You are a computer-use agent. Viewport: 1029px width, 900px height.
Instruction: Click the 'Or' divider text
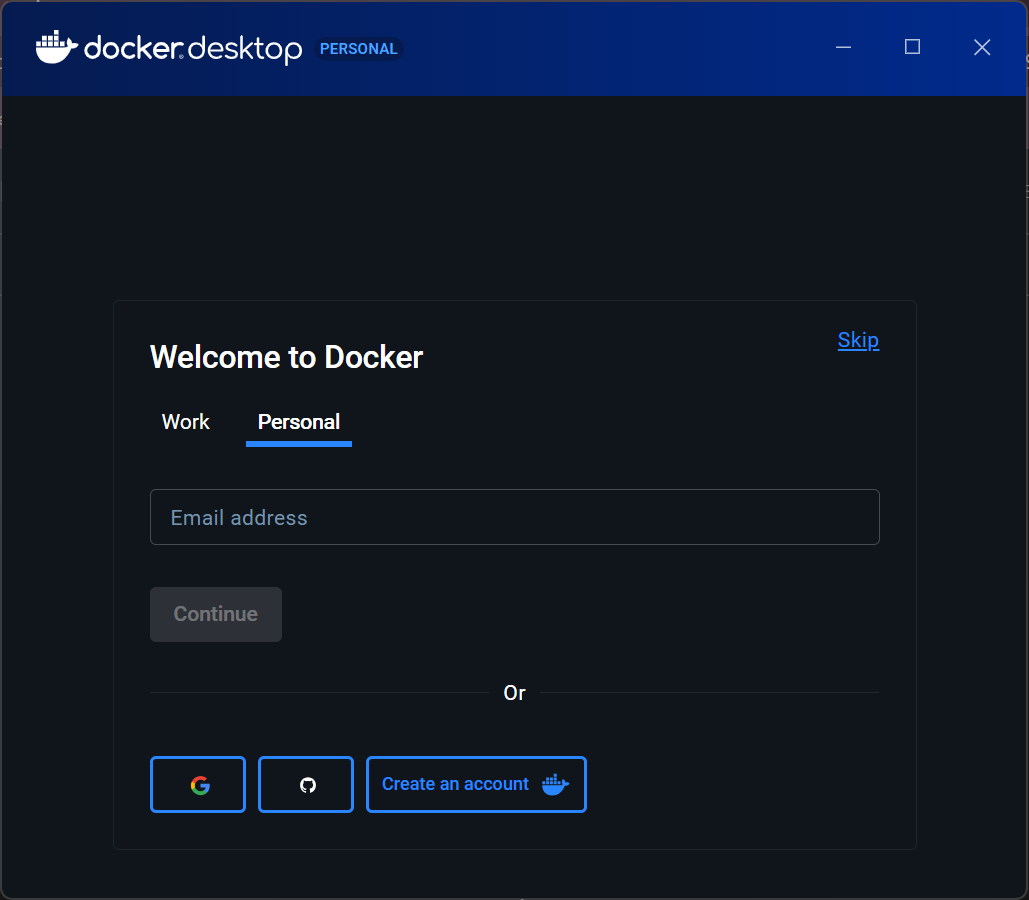pyautogui.click(x=514, y=693)
